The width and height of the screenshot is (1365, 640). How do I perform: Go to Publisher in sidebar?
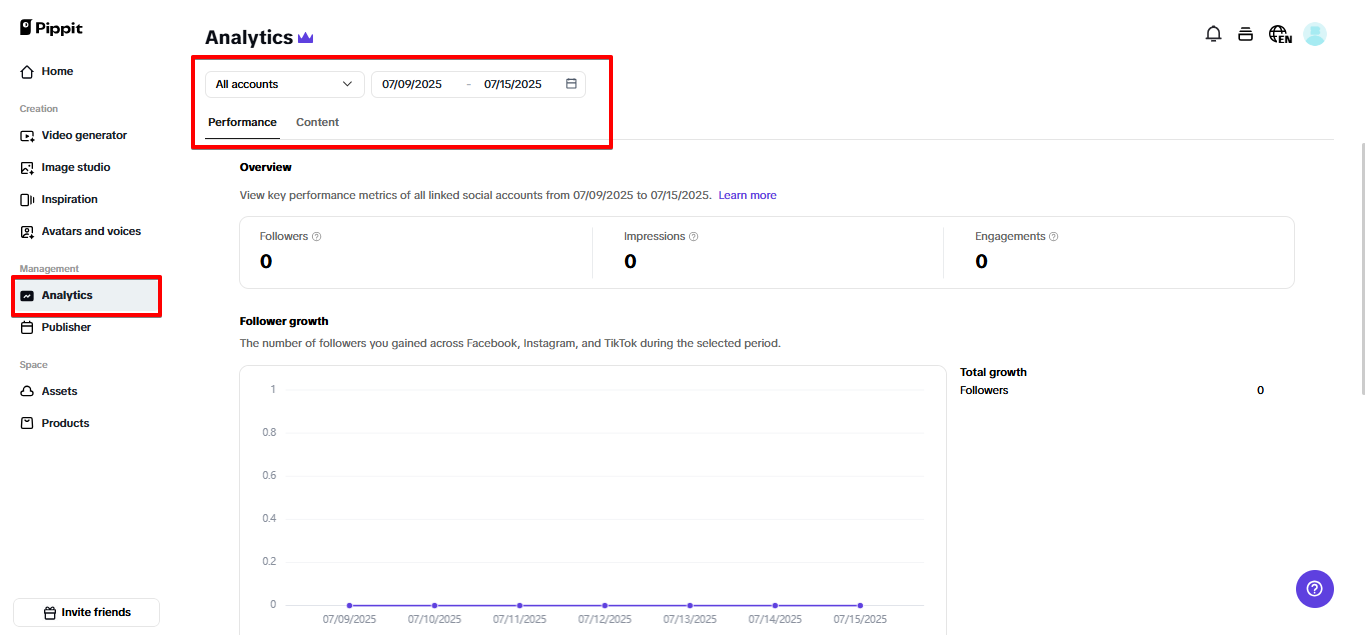[x=66, y=327]
